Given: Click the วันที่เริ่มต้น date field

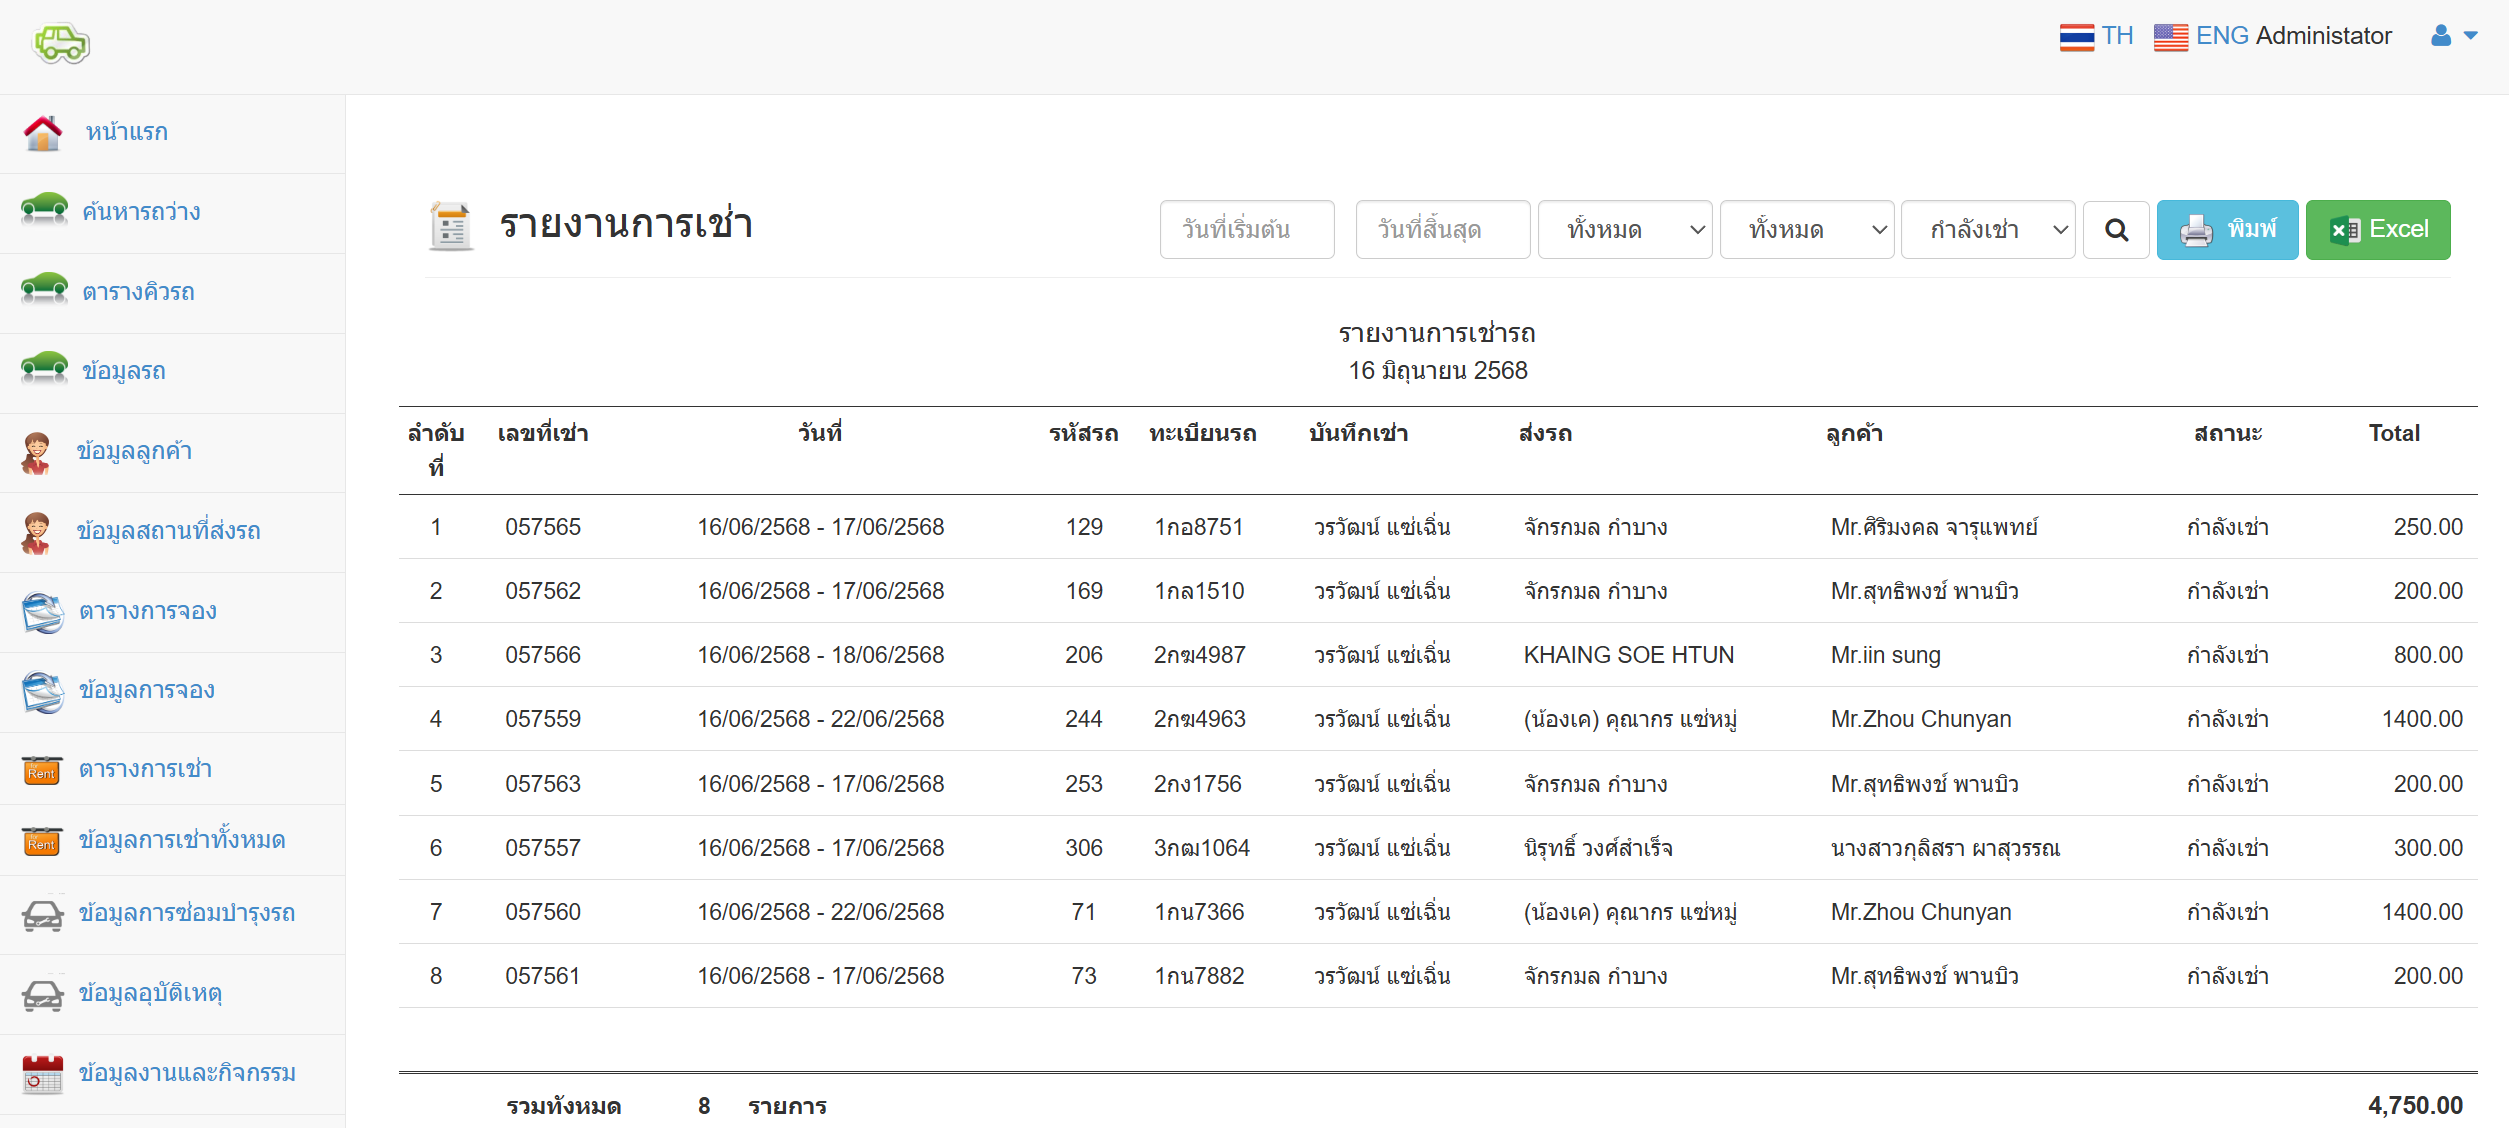Looking at the screenshot, I should pos(1247,230).
